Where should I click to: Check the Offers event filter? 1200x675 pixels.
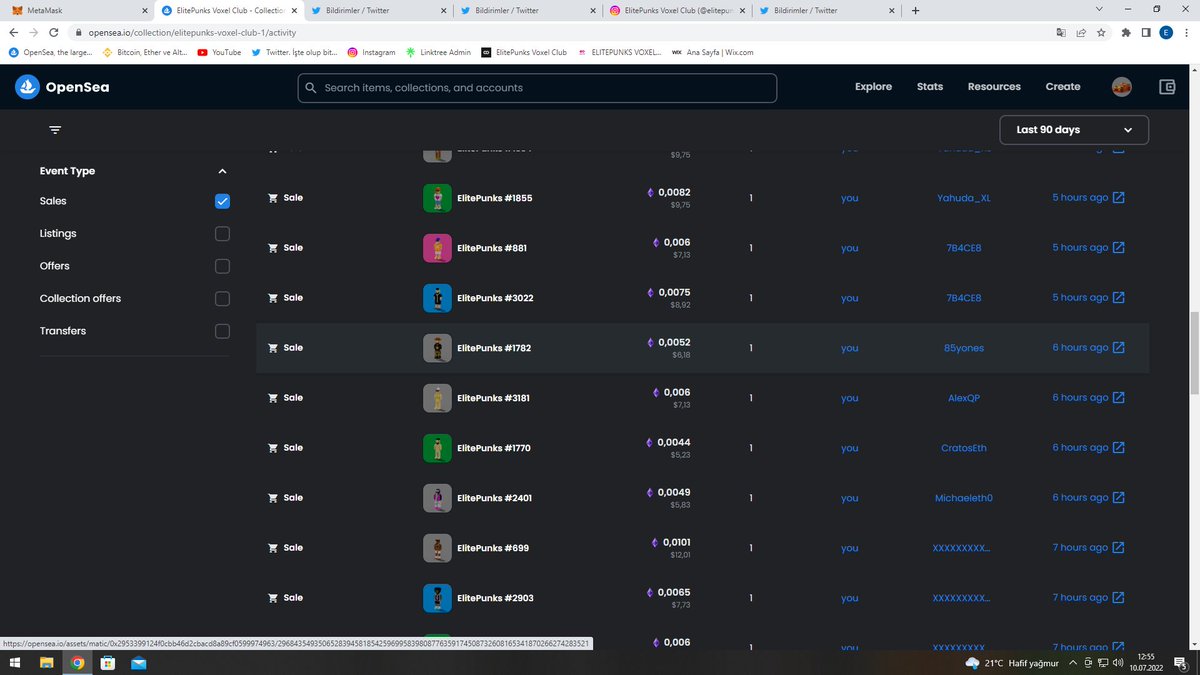point(222,266)
